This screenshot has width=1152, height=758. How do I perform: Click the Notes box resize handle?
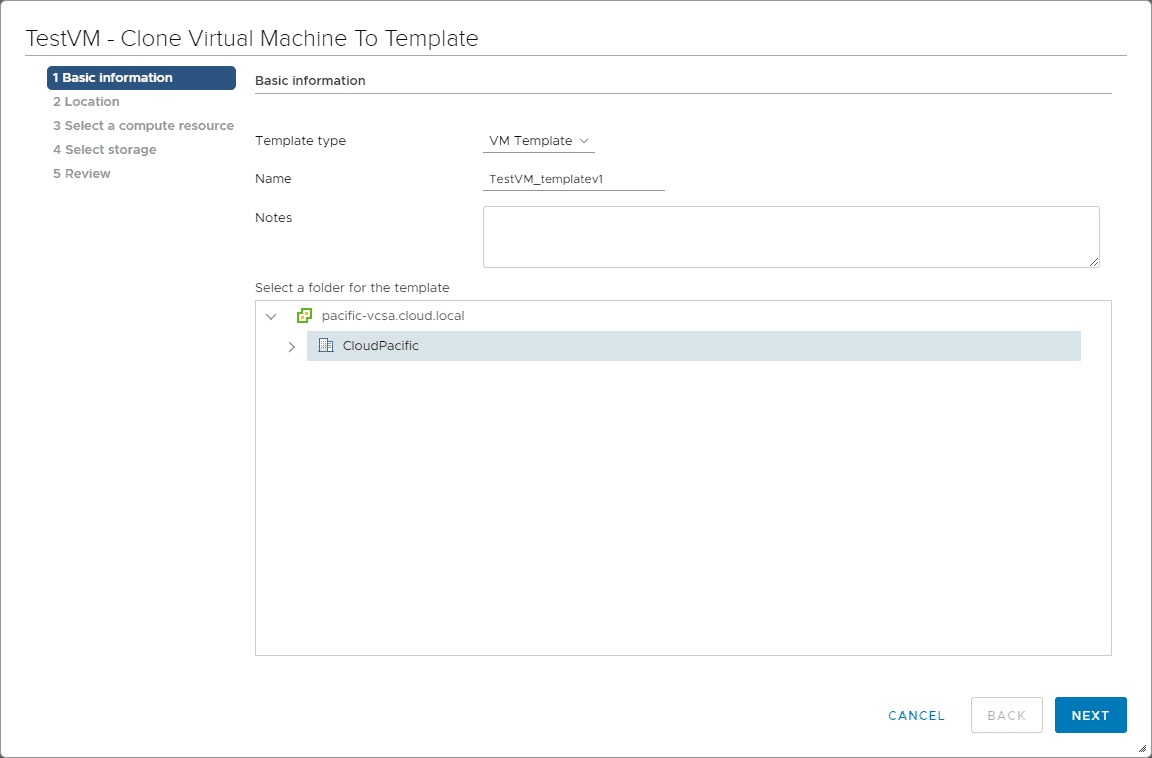1094,262
